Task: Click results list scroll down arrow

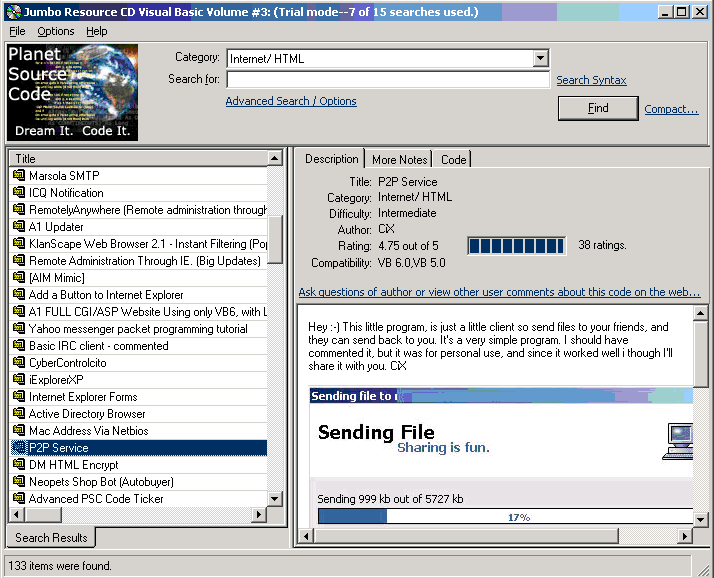Action: click(x=275, y=498)
